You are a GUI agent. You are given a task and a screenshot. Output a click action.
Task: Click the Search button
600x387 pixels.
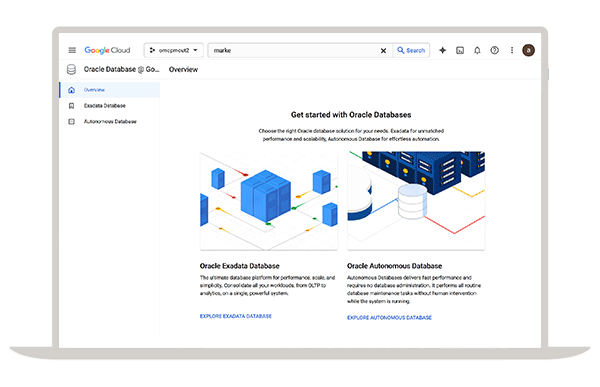click(411, 50)
